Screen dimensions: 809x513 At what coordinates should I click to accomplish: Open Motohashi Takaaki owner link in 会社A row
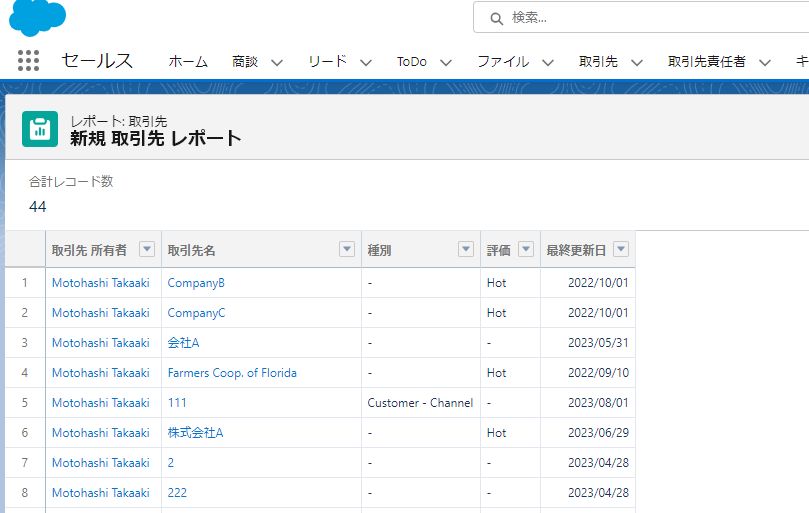(x=101, y=343)
